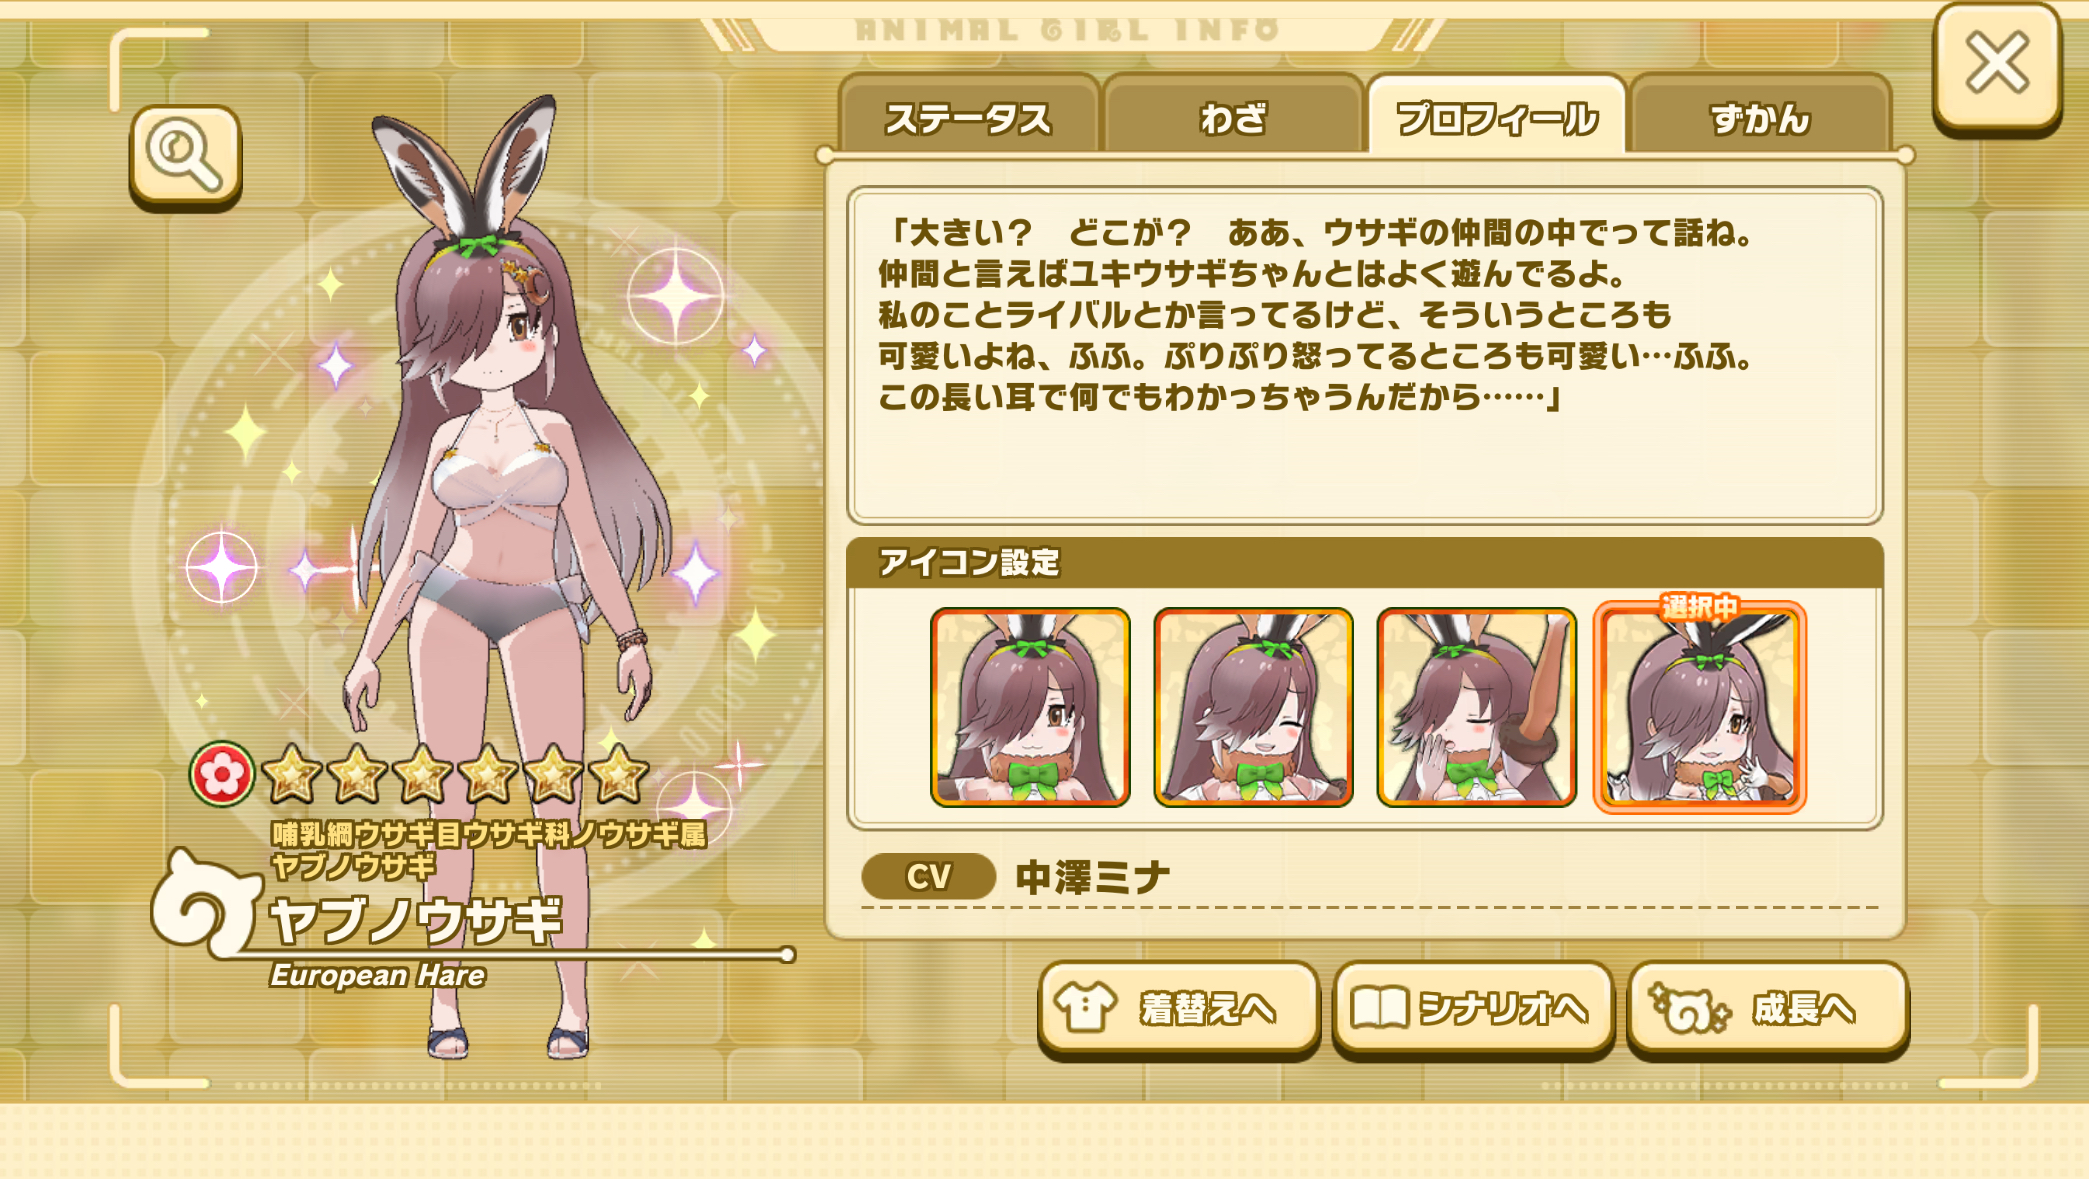
Task: Click the CV voice actor label
Action: point(928,876)
